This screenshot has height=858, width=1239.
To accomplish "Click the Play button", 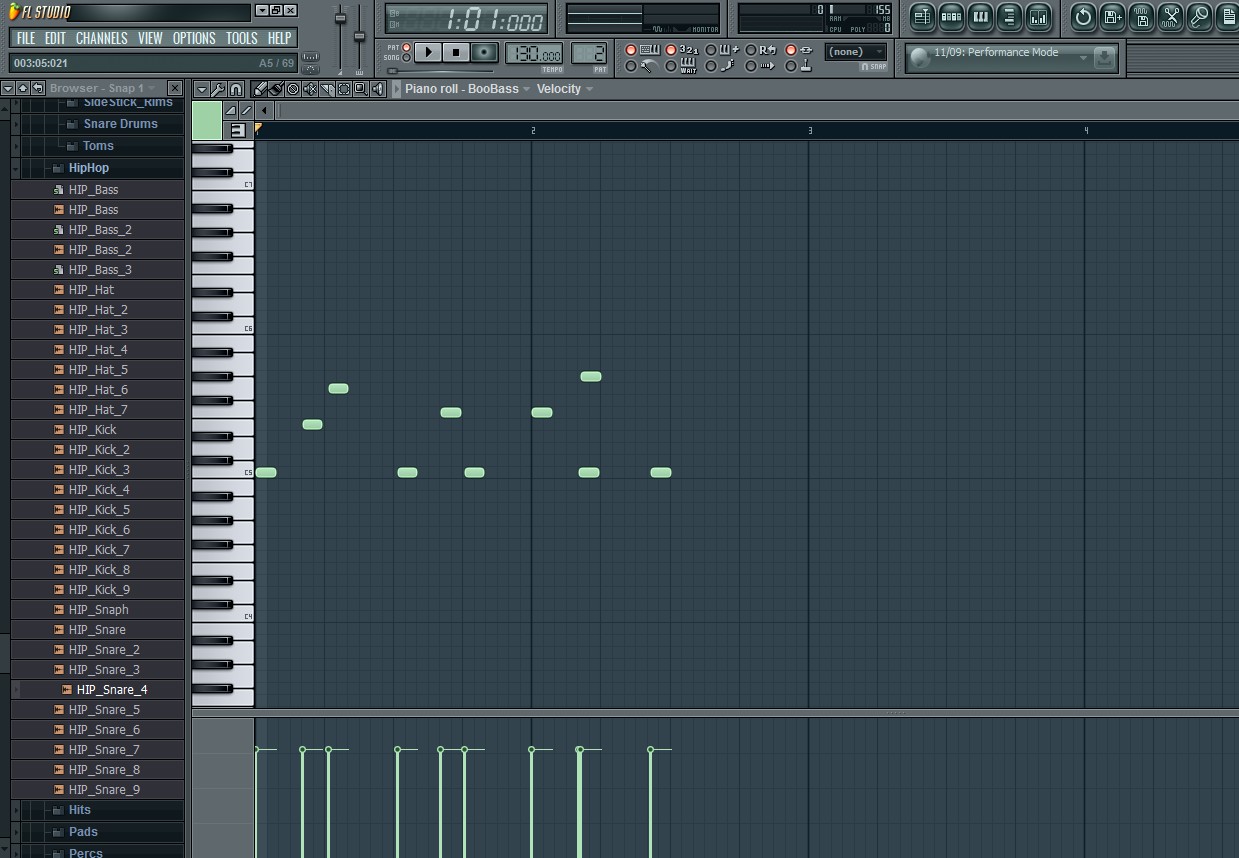I will 428,52.
